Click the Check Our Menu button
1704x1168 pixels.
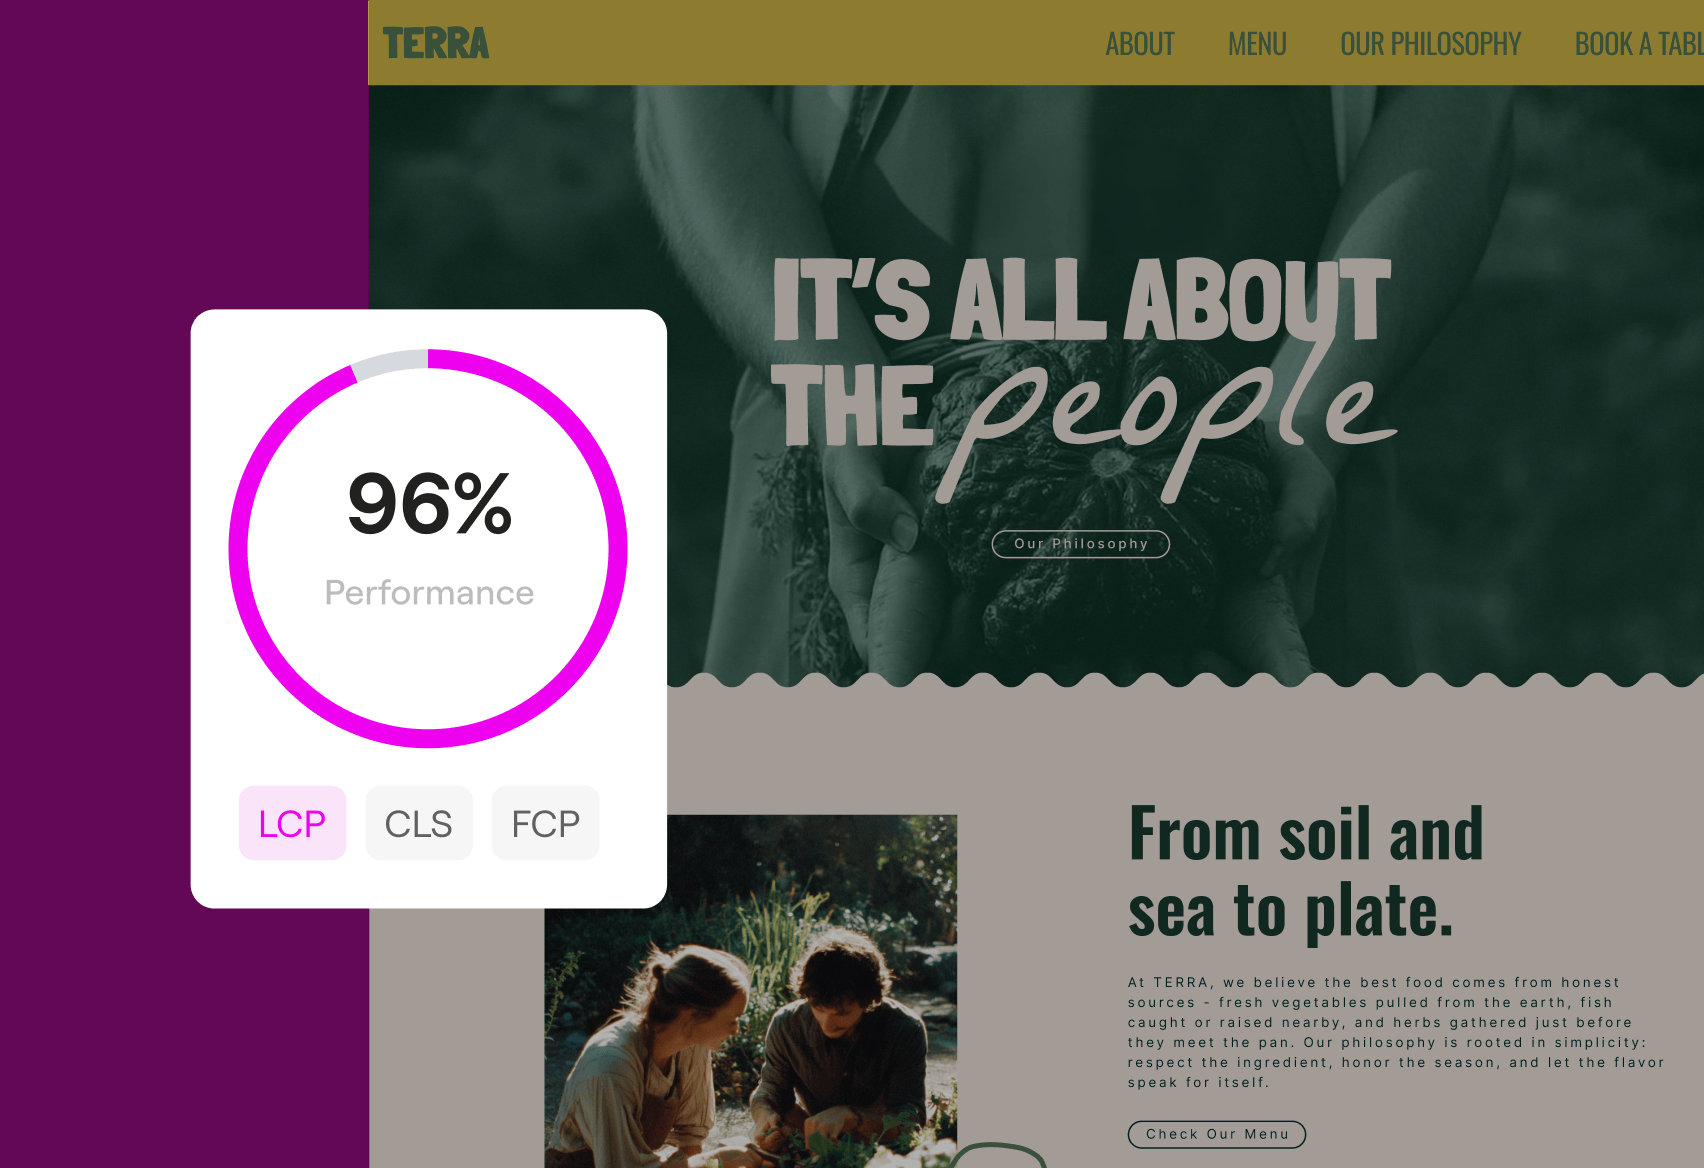[x=1216, y=1134]
